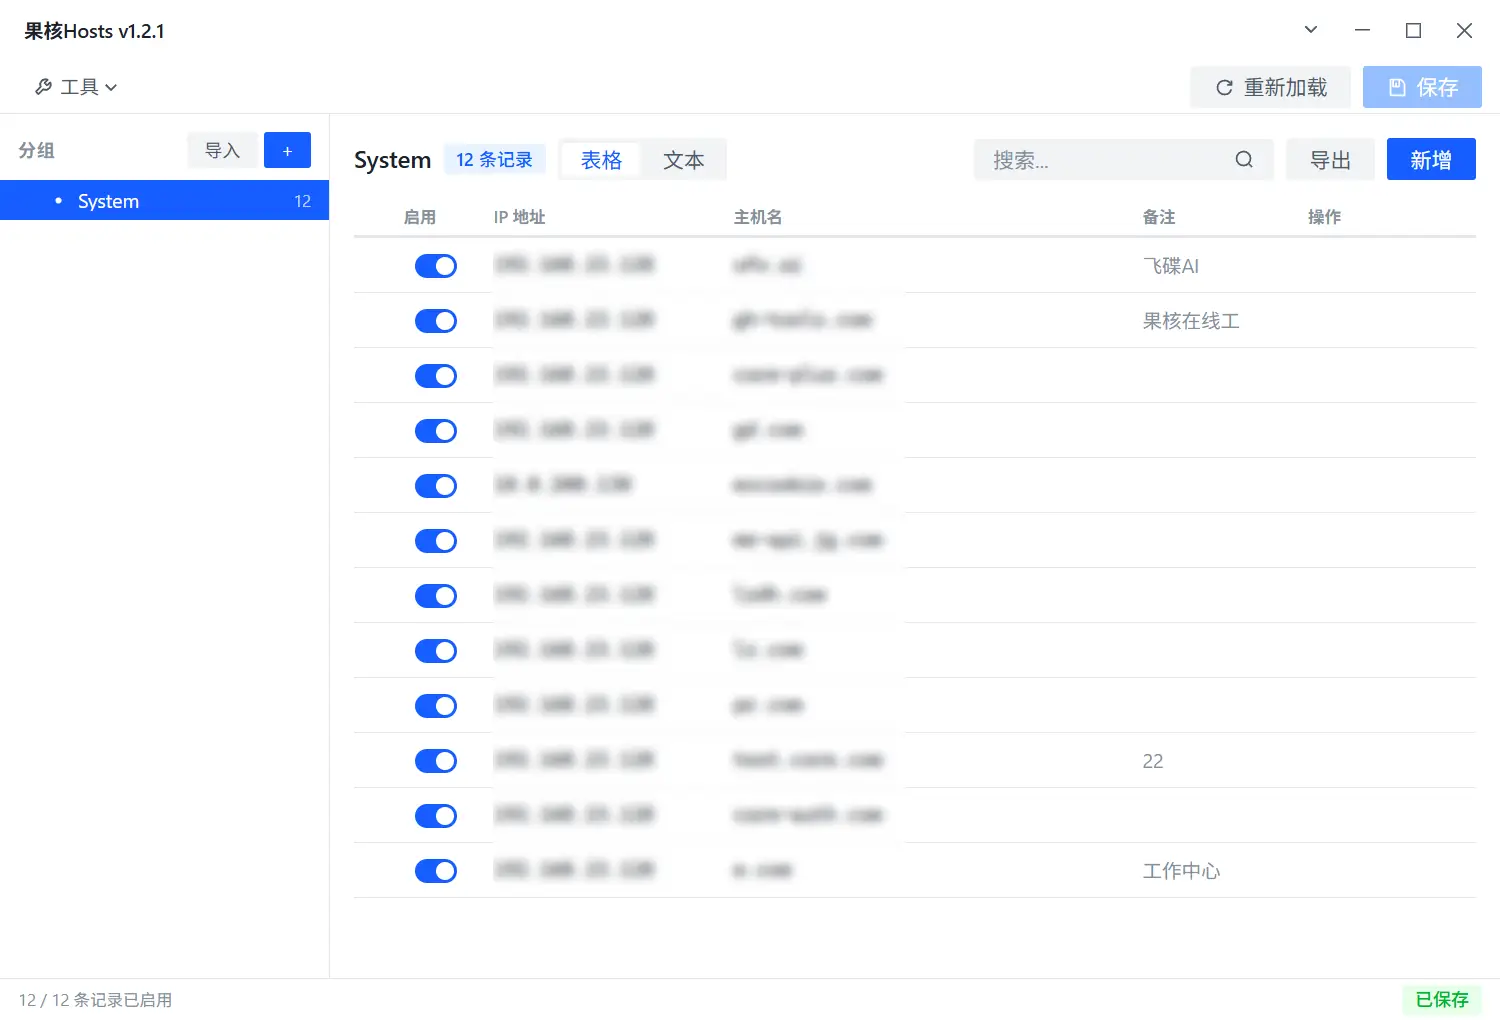Switch to the 文本 text view tab
1500x1020 pixels.
[684, 160]
